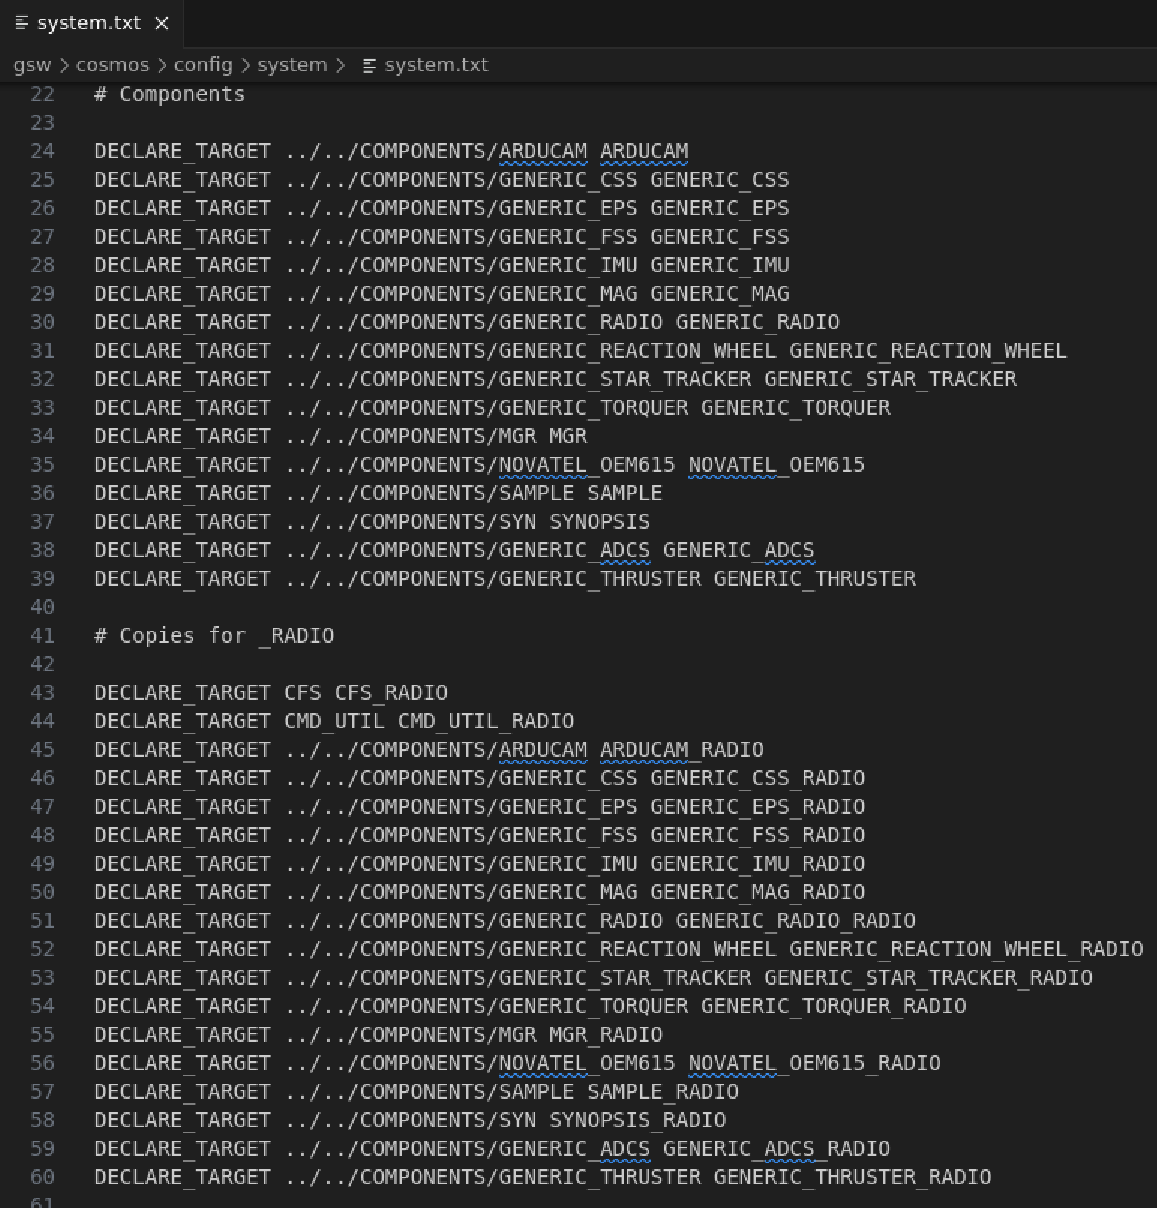Click GENERIC_CSS target name on line 25

(720, 180)
